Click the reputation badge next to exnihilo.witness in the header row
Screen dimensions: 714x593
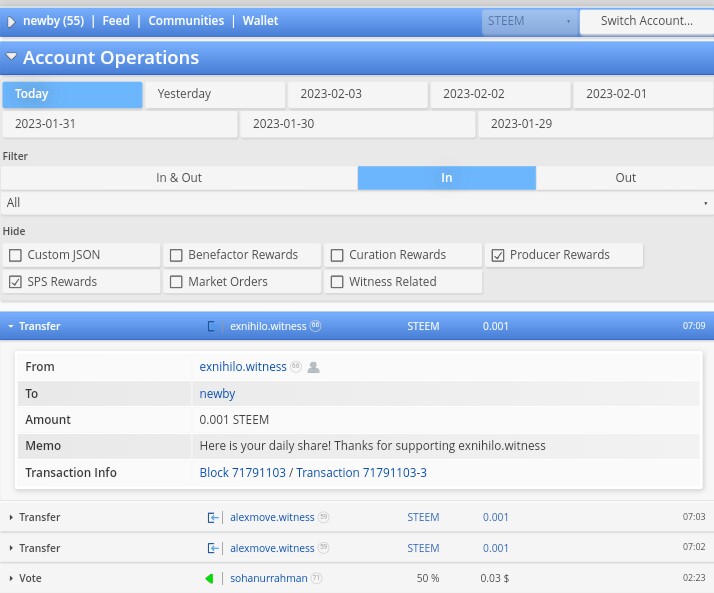coord(315,326)
